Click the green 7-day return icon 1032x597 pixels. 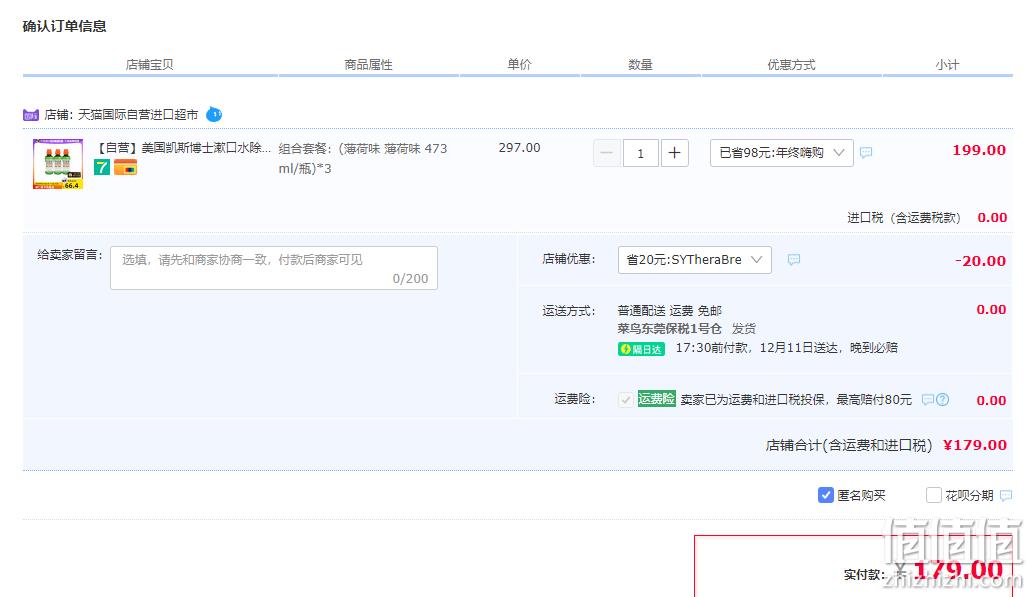(x=101, y=167)
